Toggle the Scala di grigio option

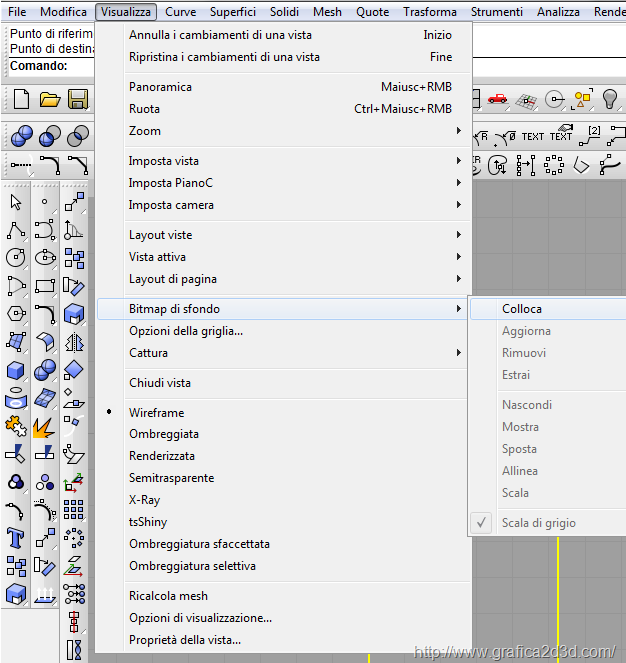pos(538,523)
